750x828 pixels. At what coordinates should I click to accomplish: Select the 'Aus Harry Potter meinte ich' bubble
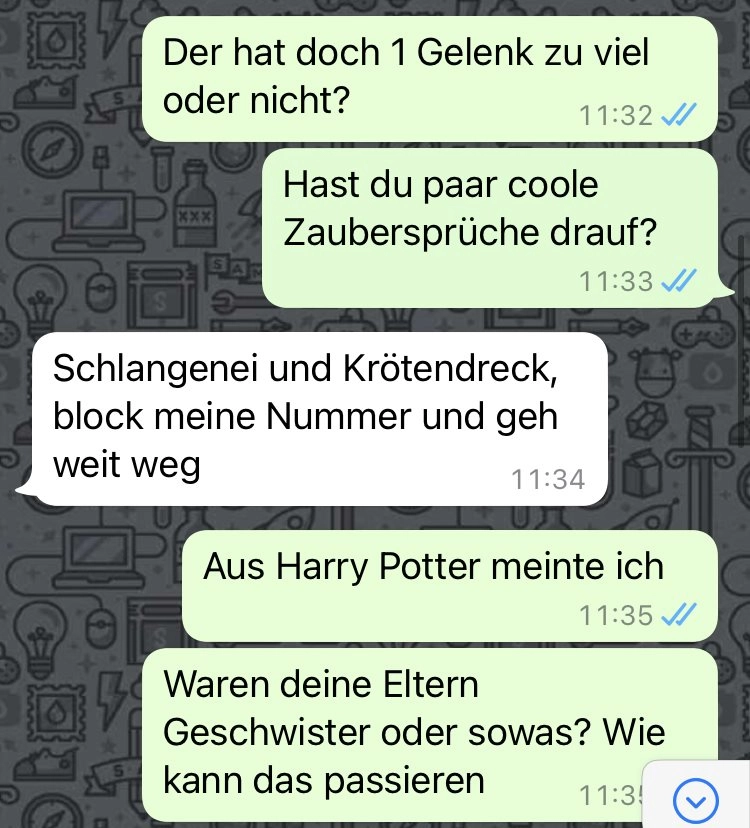pyautogui.click(x=450, y=586)
